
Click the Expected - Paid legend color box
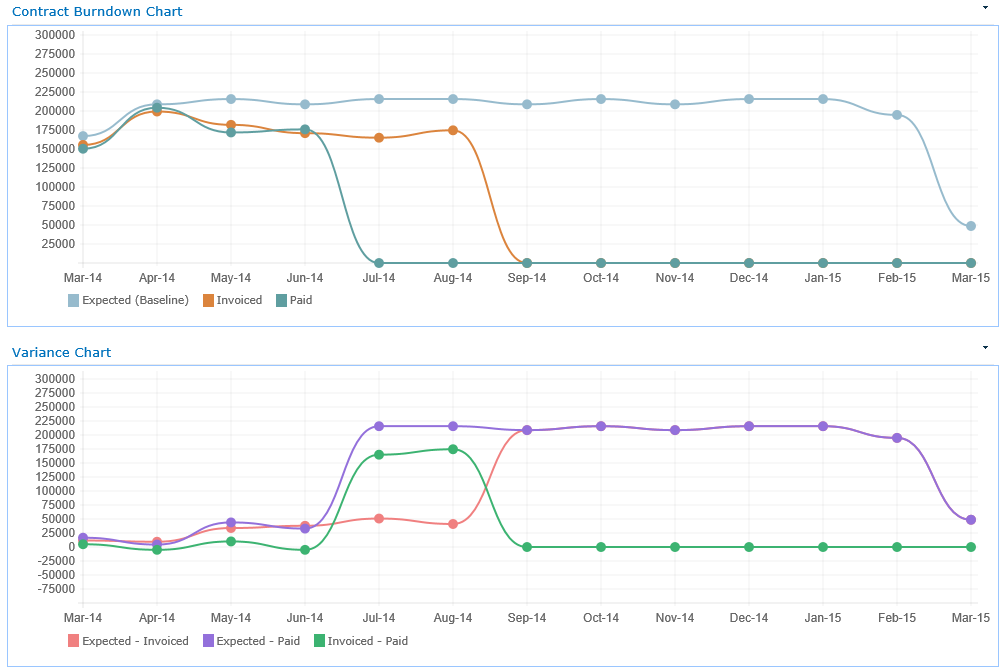pyautogui.click(x=208, y=641)
